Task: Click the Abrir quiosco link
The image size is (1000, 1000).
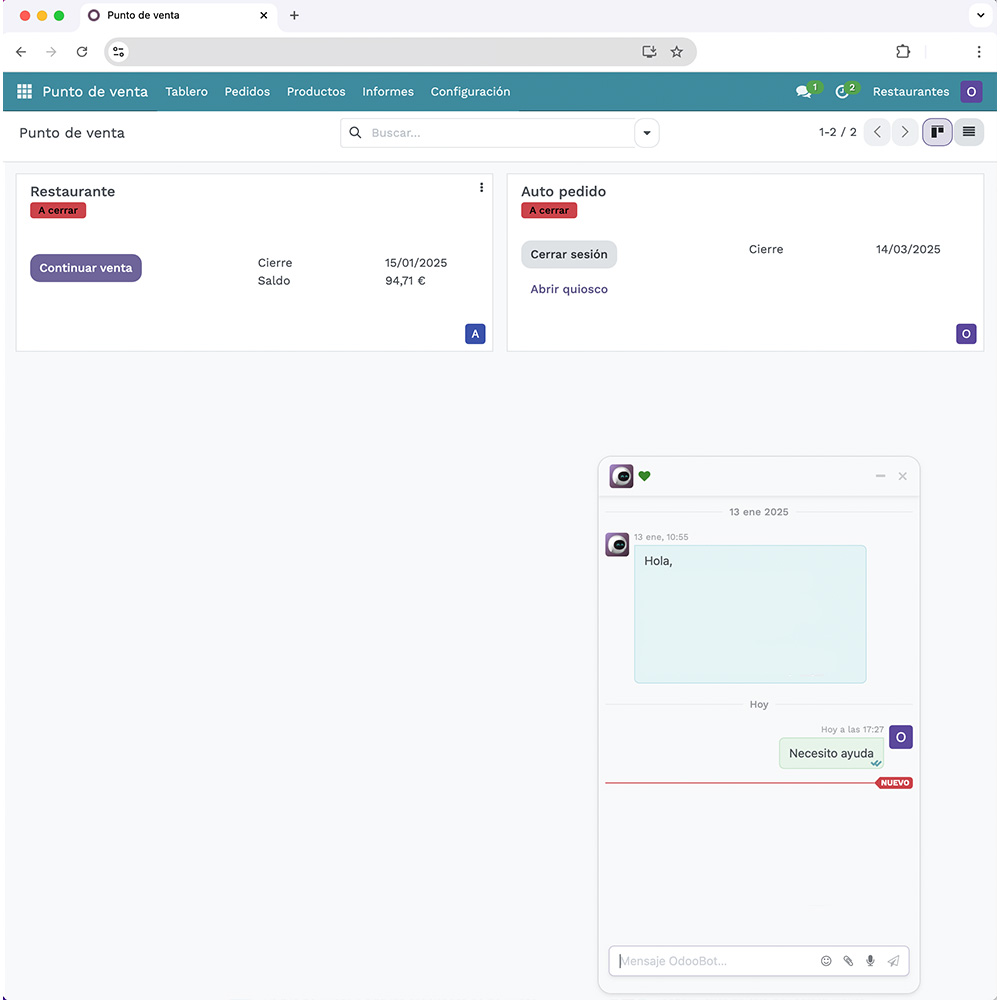Action: [569, 289]
